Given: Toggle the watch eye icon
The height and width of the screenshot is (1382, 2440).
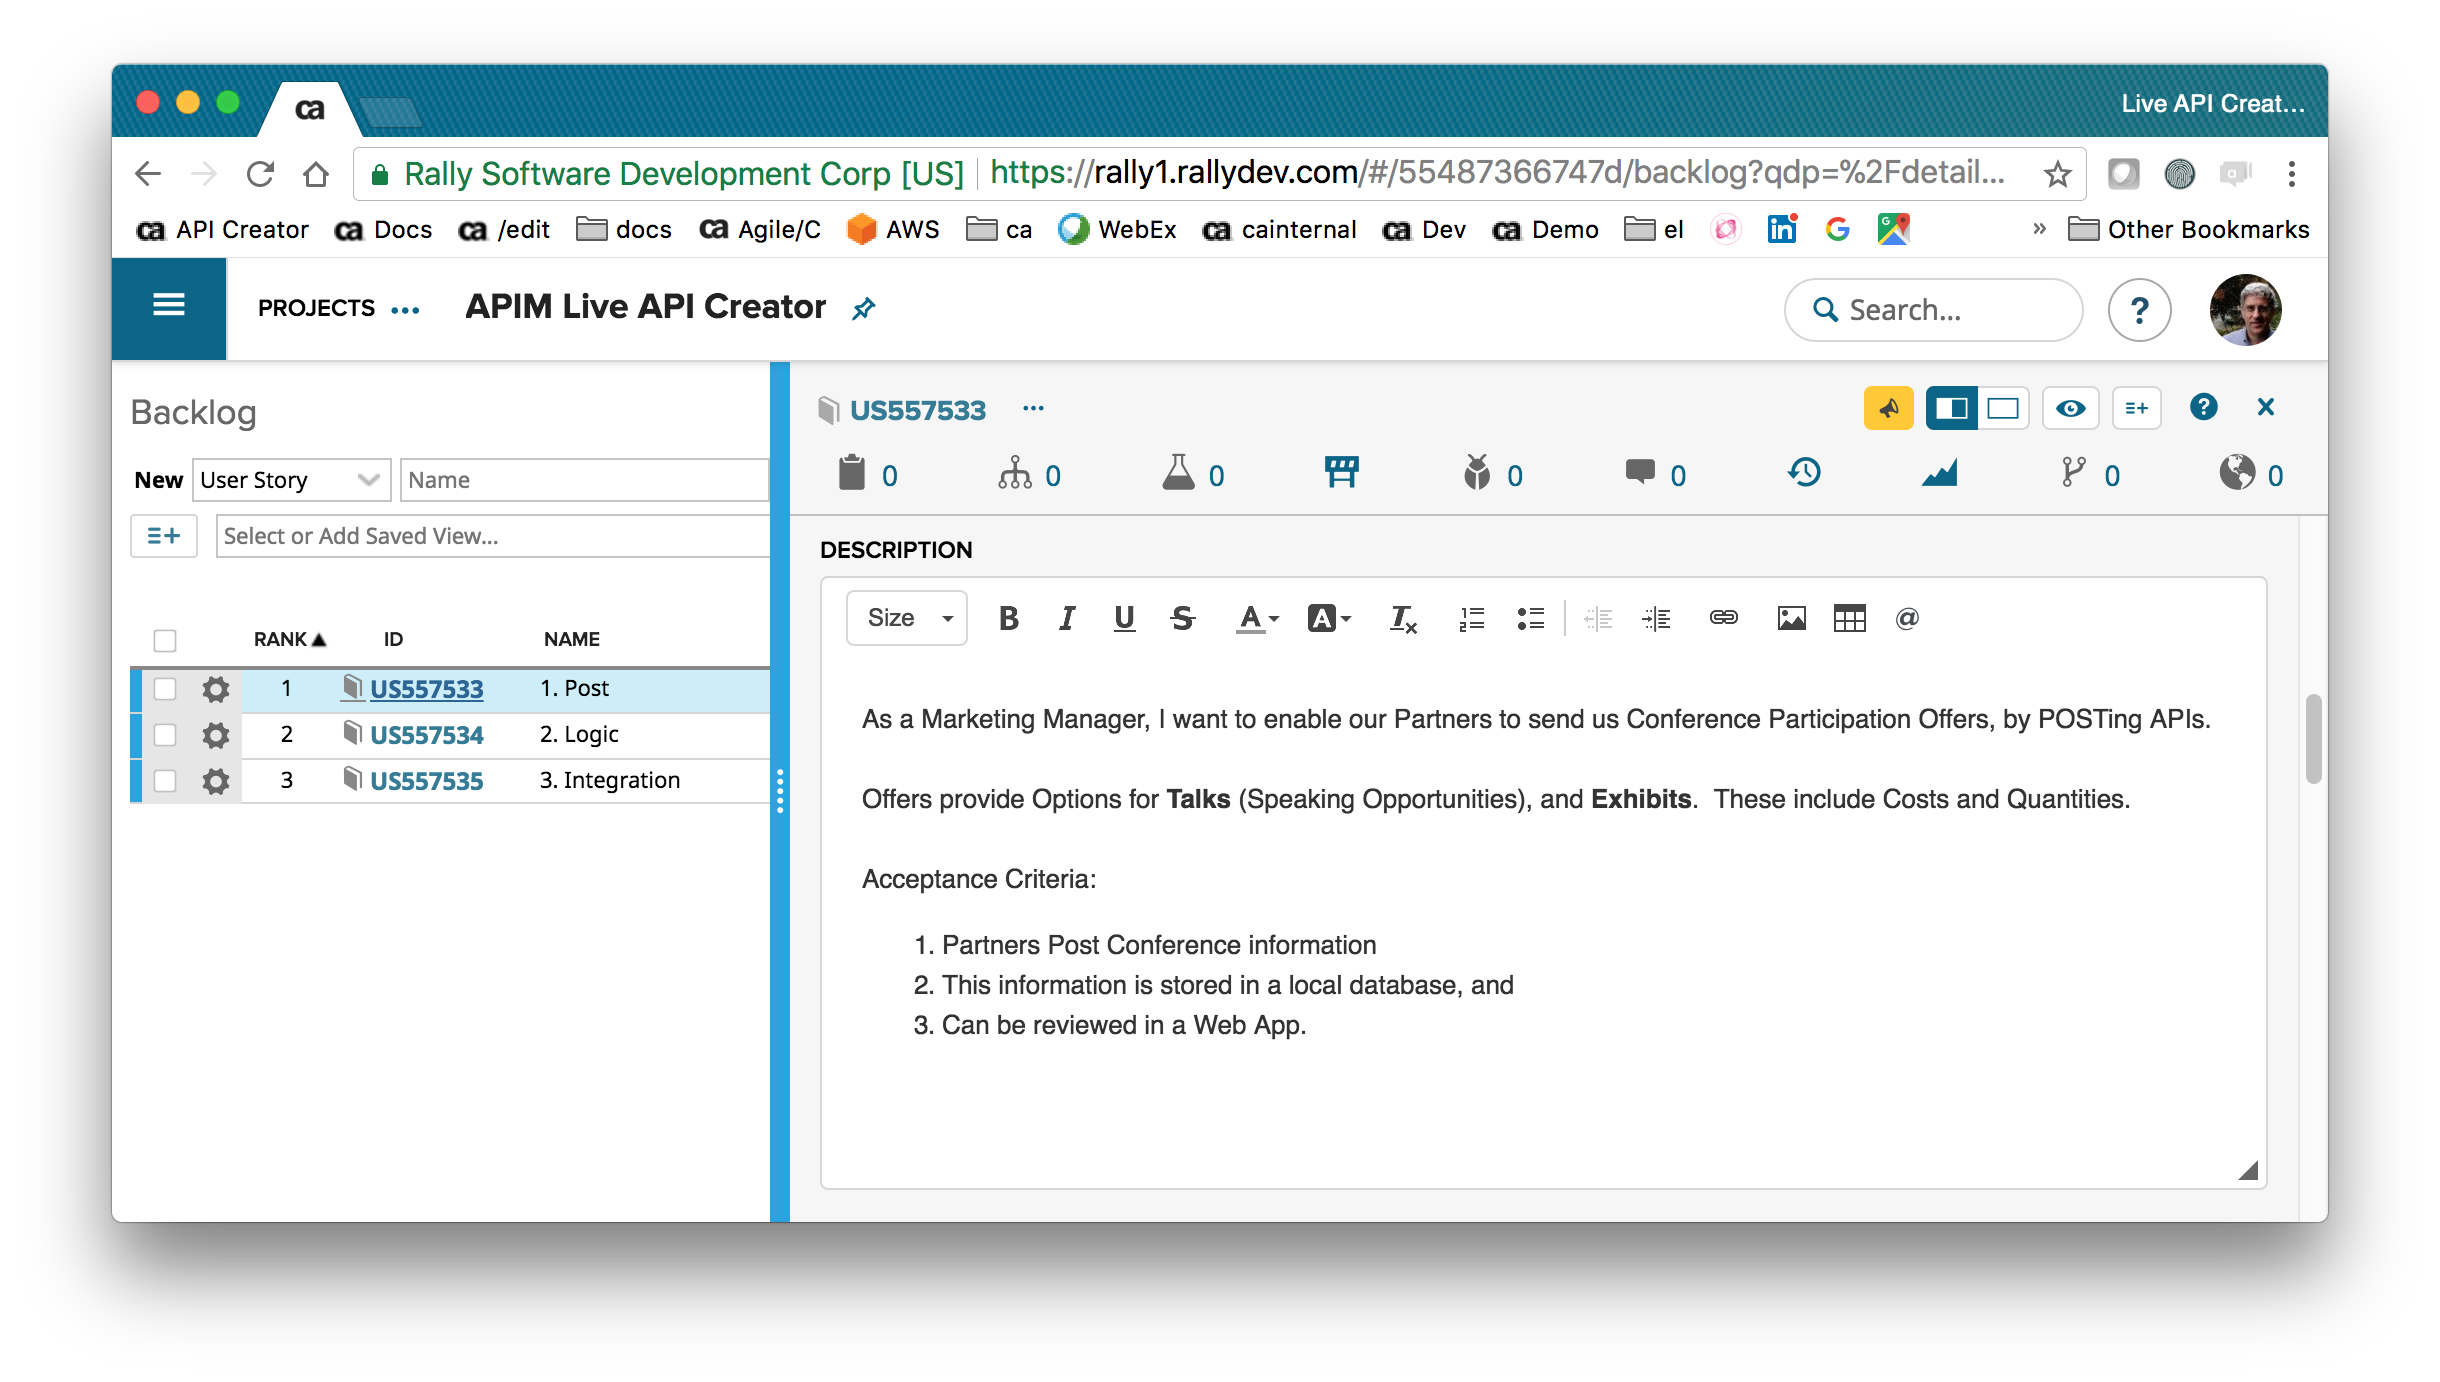Looking at the screenshot, I should coord(2070,408).
